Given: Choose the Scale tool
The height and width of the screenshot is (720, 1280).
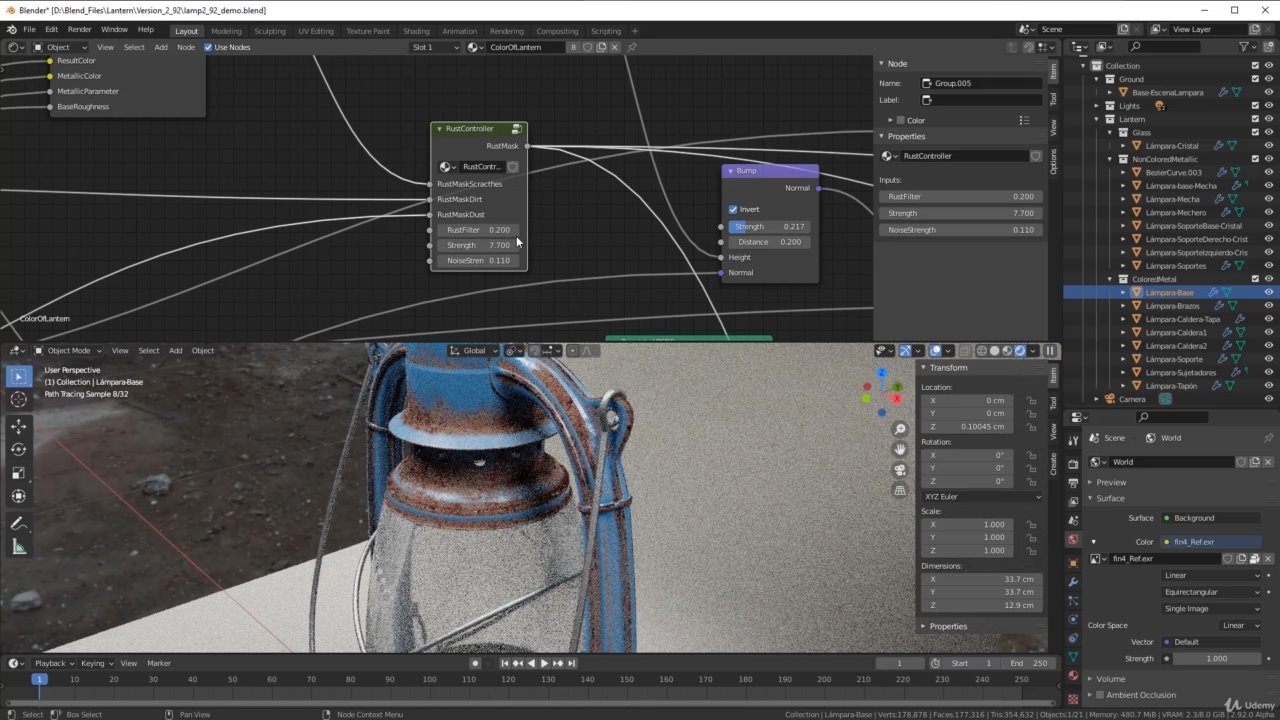Looking at the screenshot, I should [18, 472].
